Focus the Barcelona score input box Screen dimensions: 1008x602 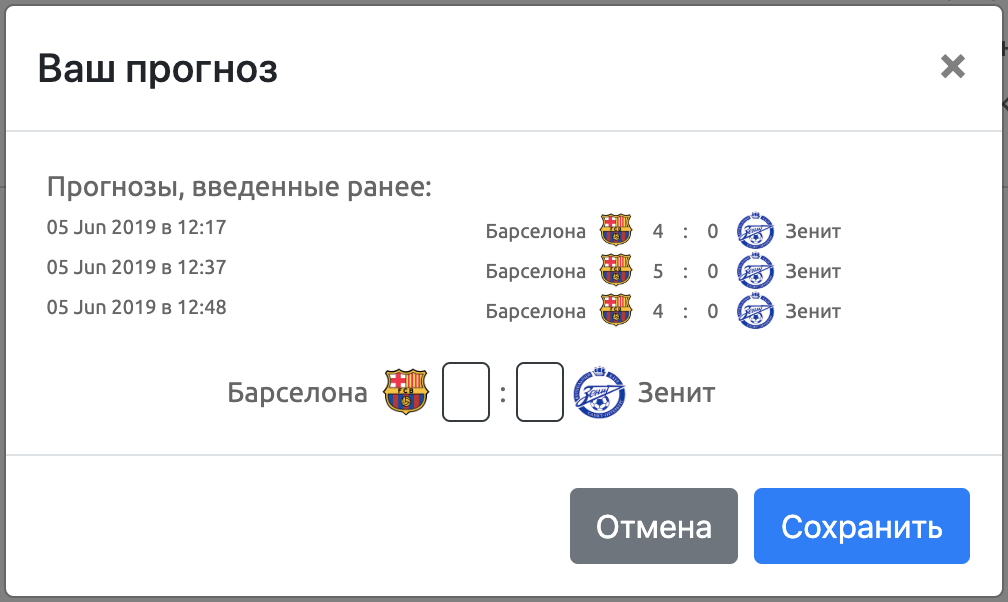point(466,392)
